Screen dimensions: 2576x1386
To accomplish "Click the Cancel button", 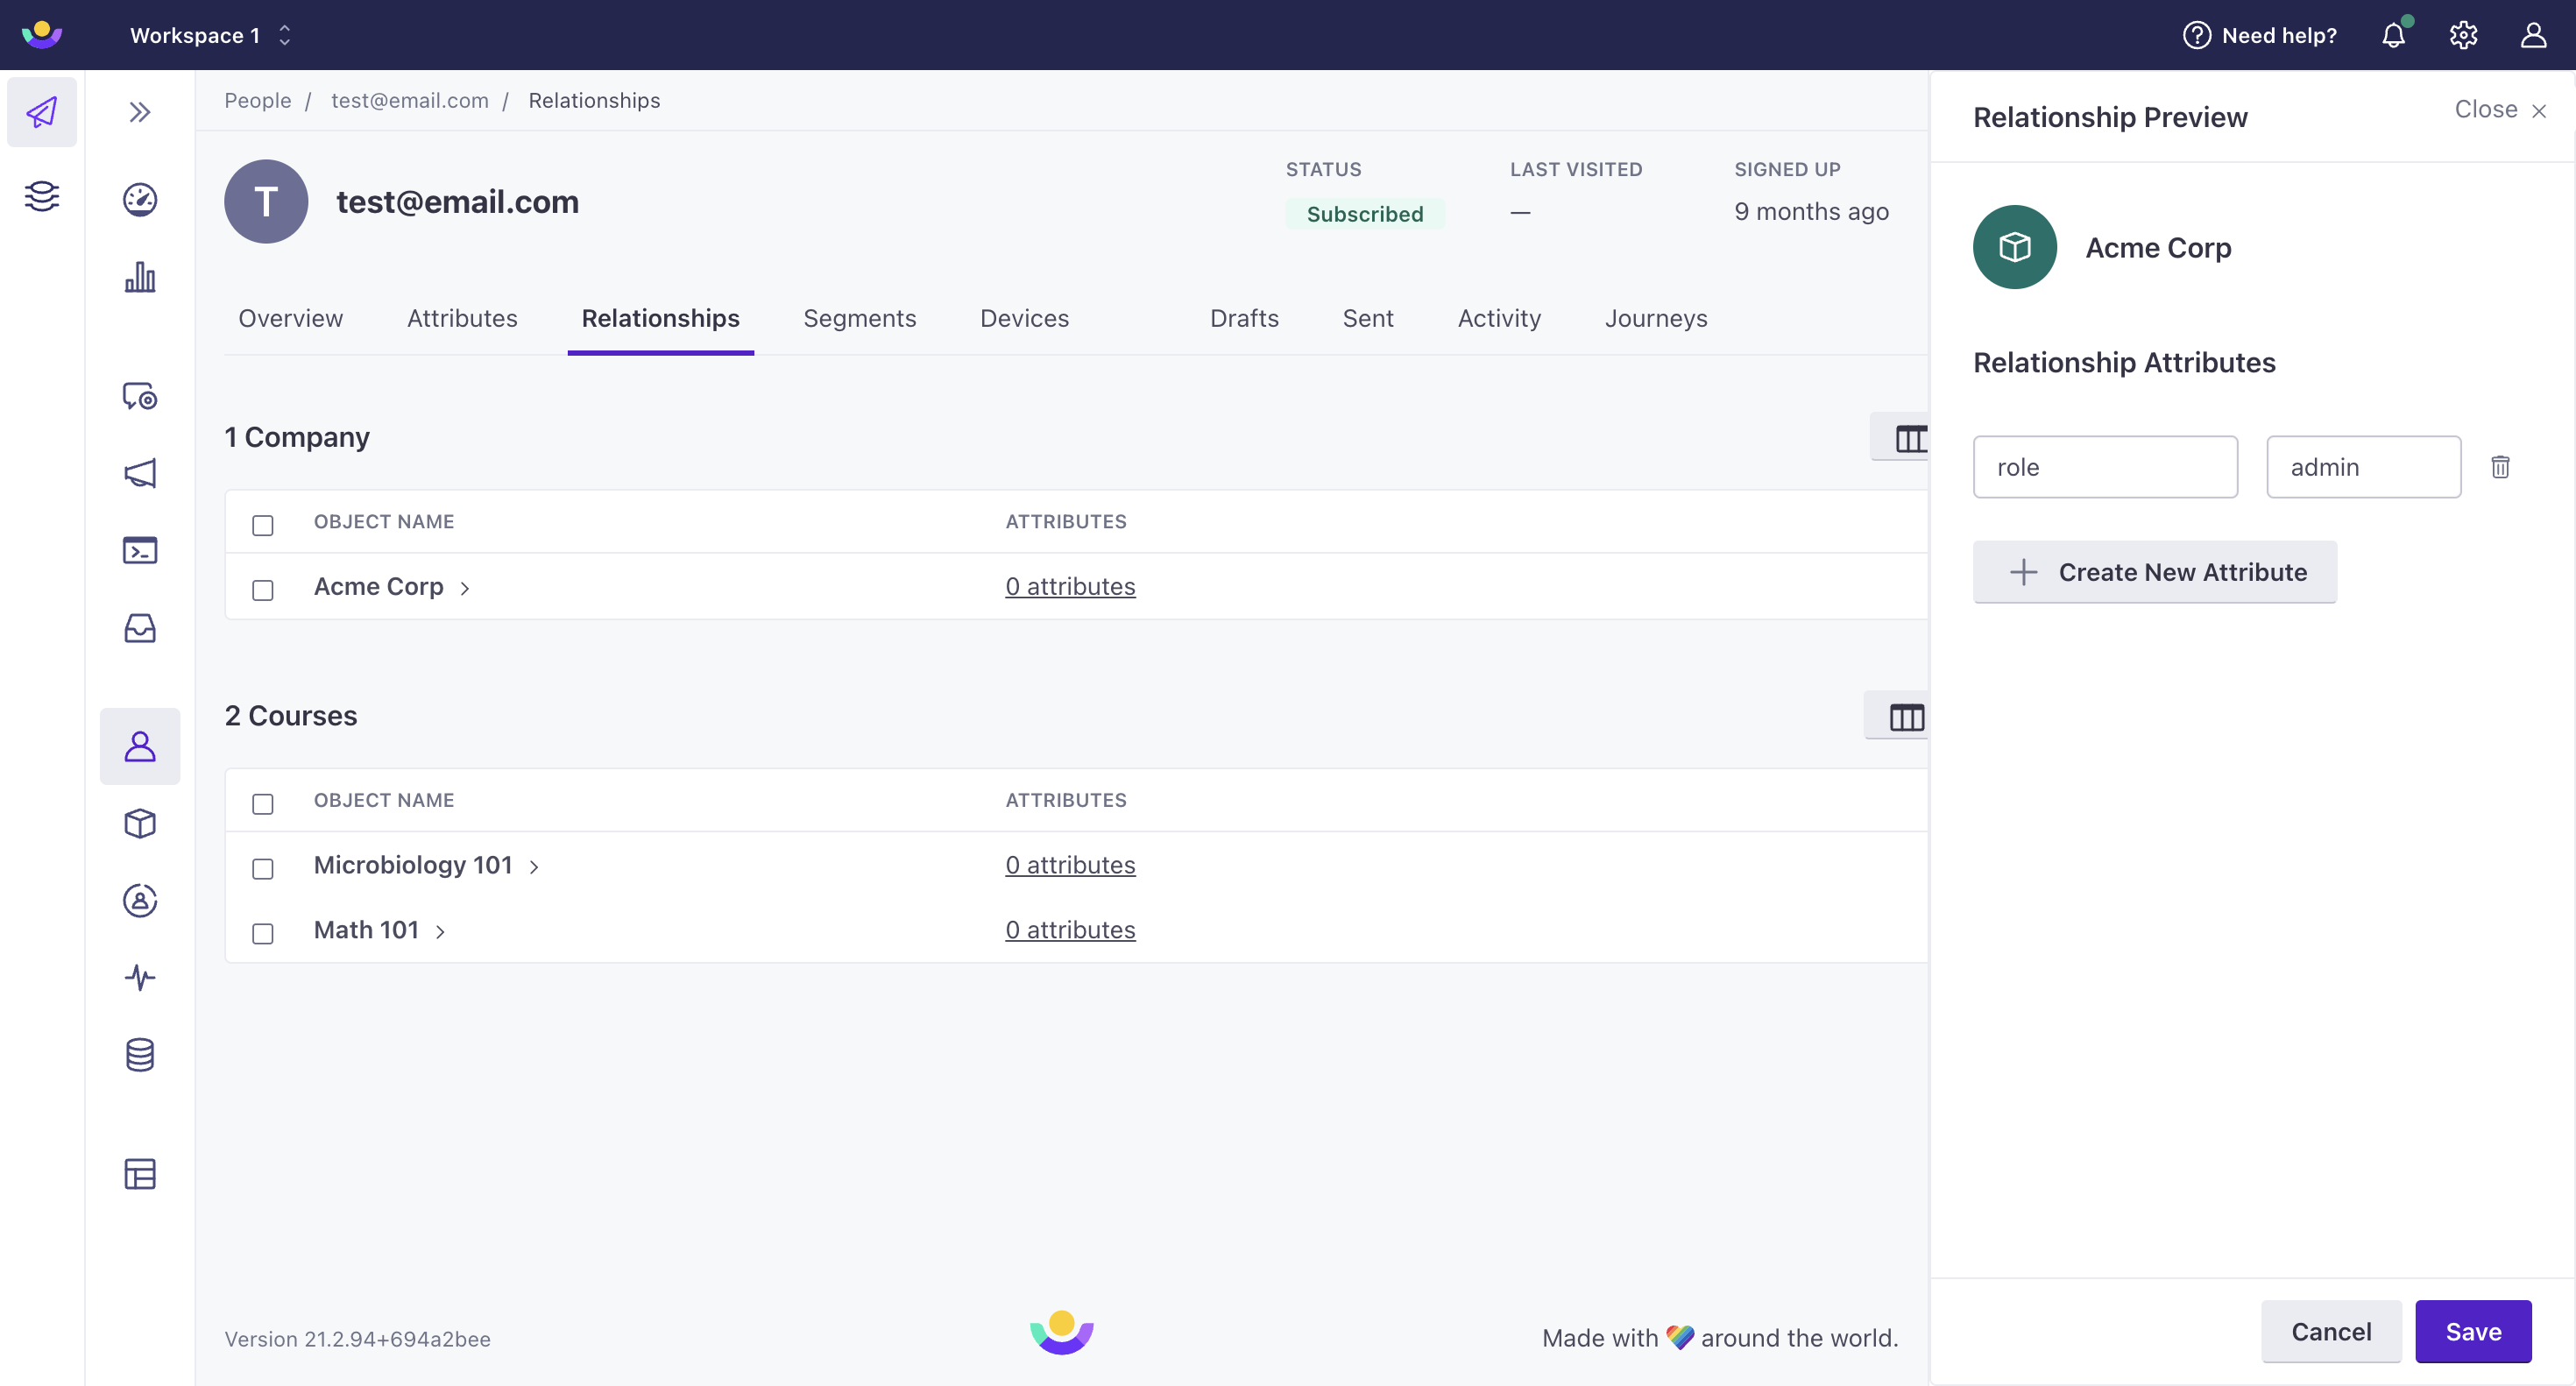I will tap(2331, 1332).
